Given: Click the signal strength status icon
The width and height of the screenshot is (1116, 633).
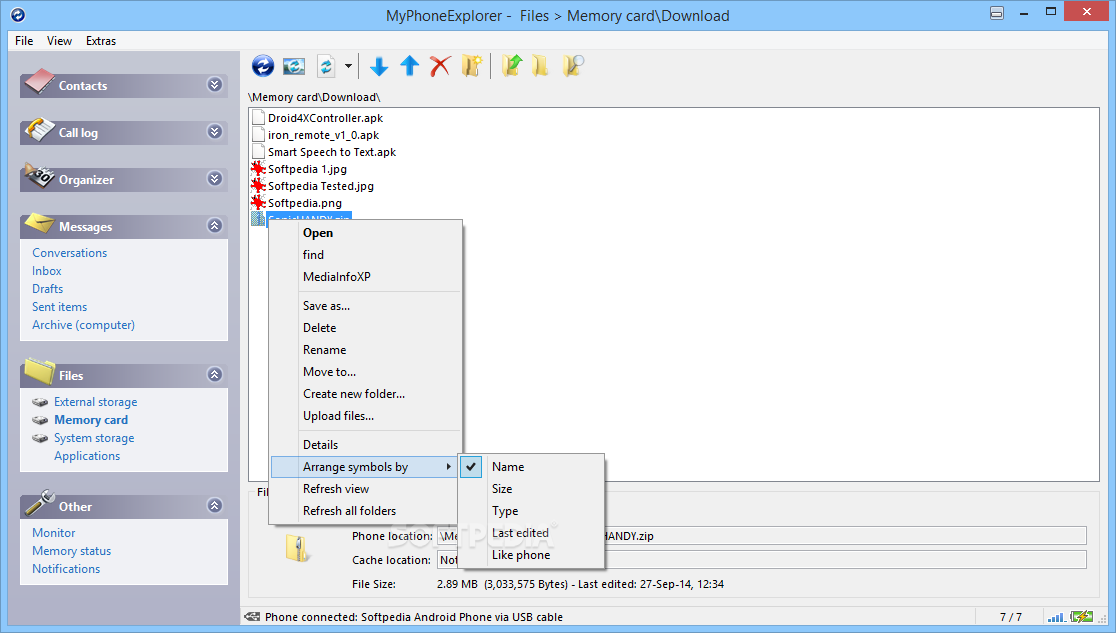Looking at the screenshot, I should pos(1056,617).
